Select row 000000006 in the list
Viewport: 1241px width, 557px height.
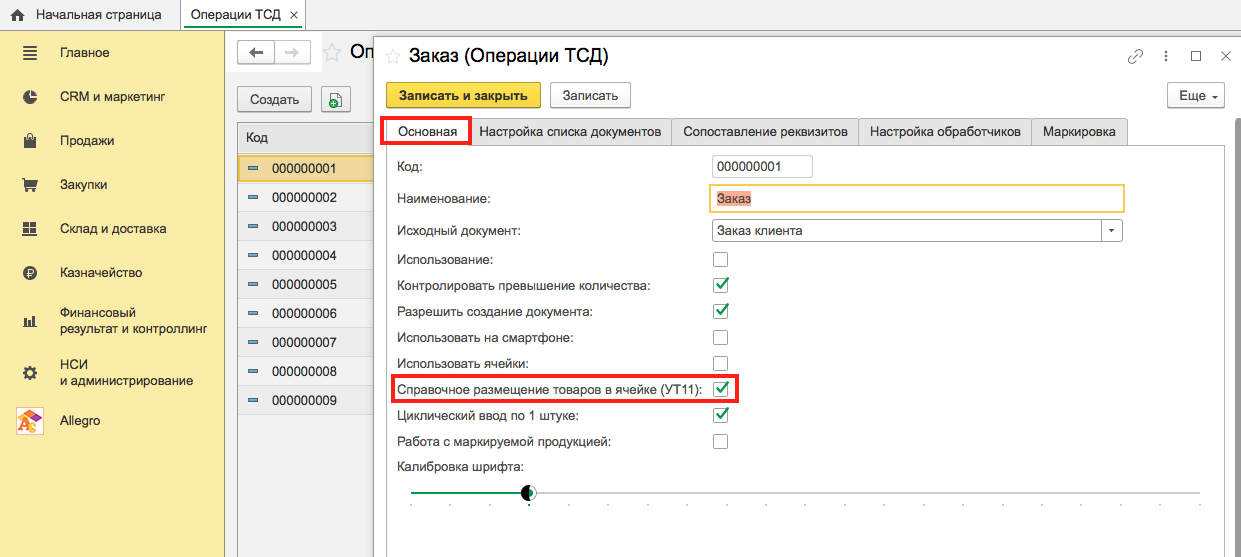[305, 313]
